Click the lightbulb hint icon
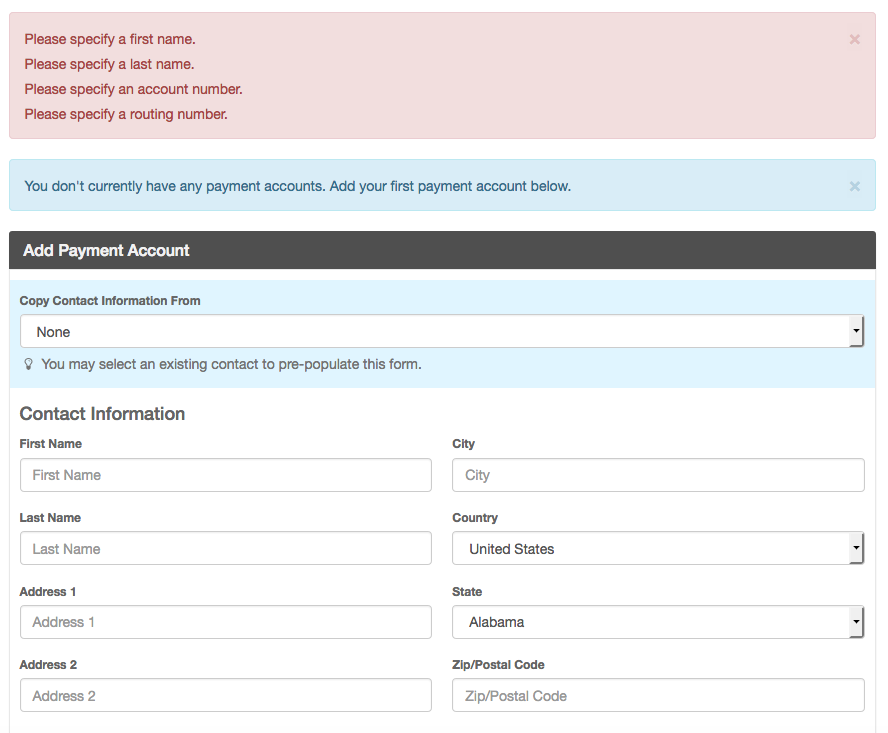 pos(28,364)
